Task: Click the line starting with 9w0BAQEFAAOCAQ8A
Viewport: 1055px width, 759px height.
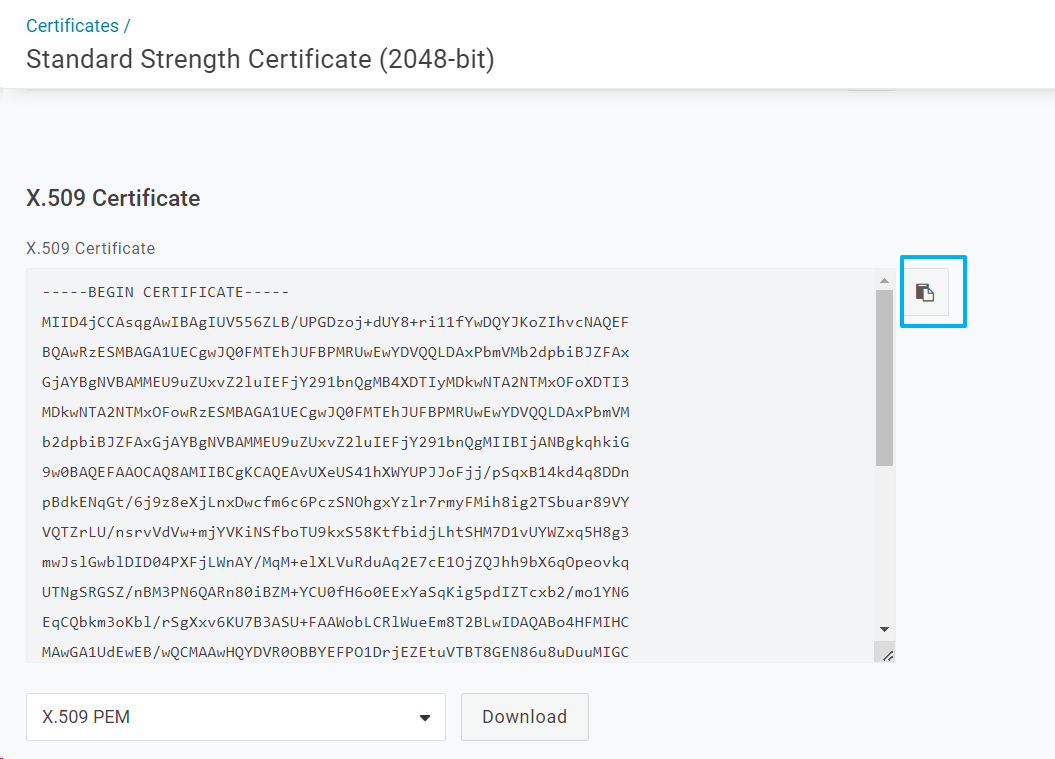Action: (x=335, y=472)
